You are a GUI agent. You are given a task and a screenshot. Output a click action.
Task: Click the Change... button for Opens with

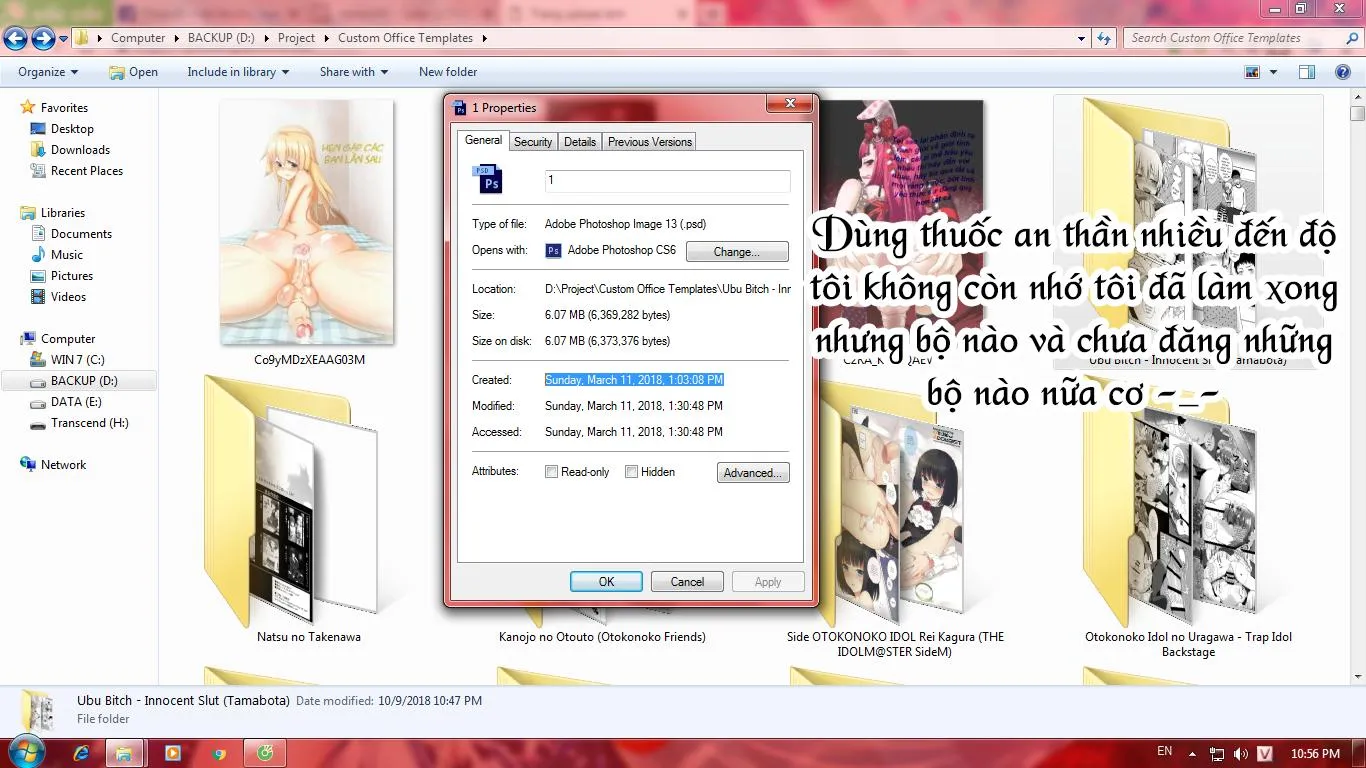coord(737,252)
